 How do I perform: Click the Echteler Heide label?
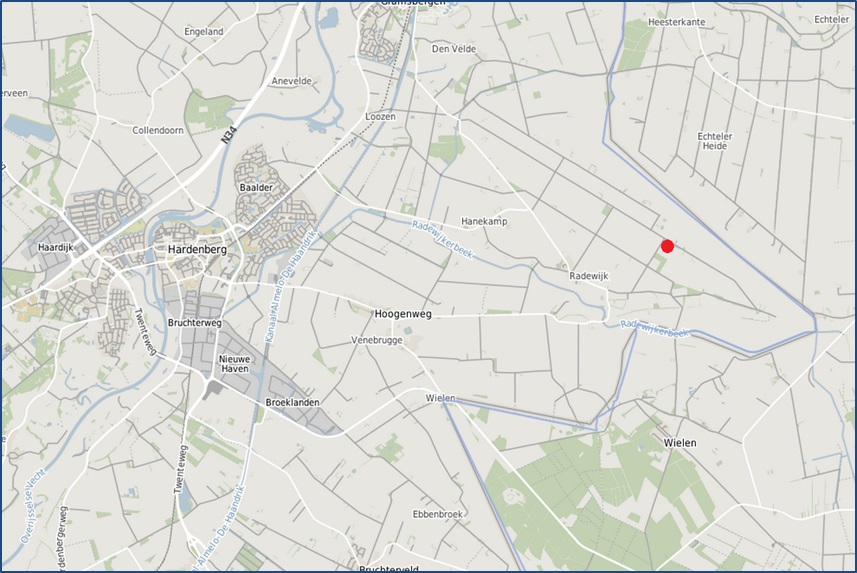pos(714,141)
